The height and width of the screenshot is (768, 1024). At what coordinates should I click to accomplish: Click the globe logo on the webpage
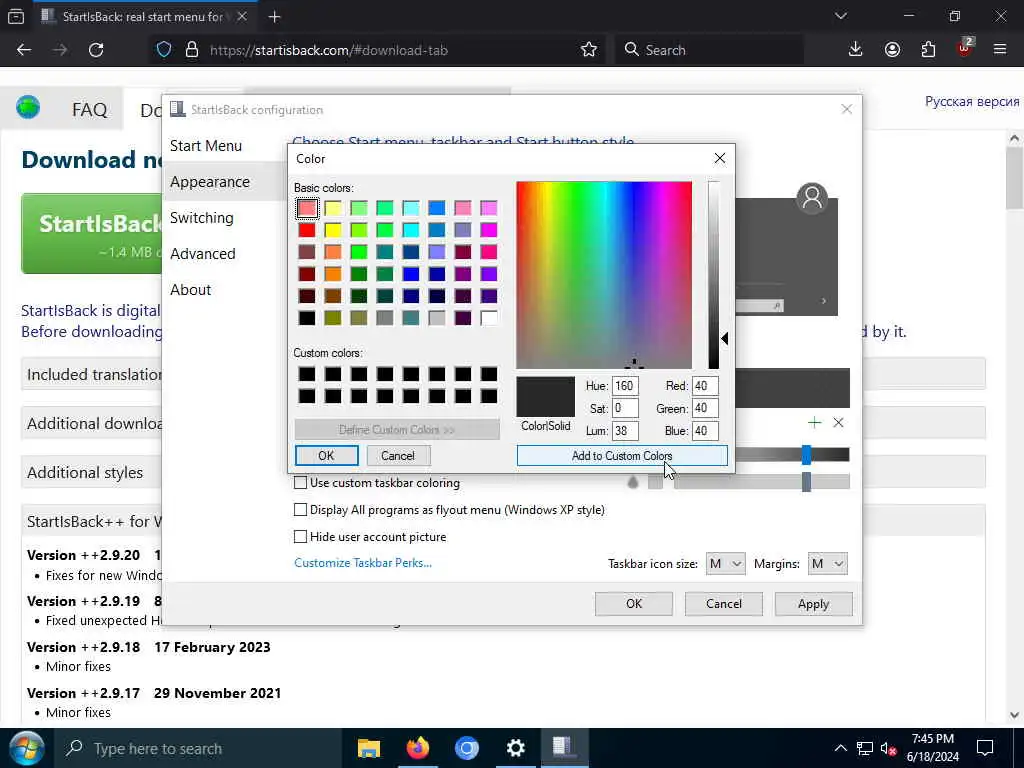pos(28,106)
